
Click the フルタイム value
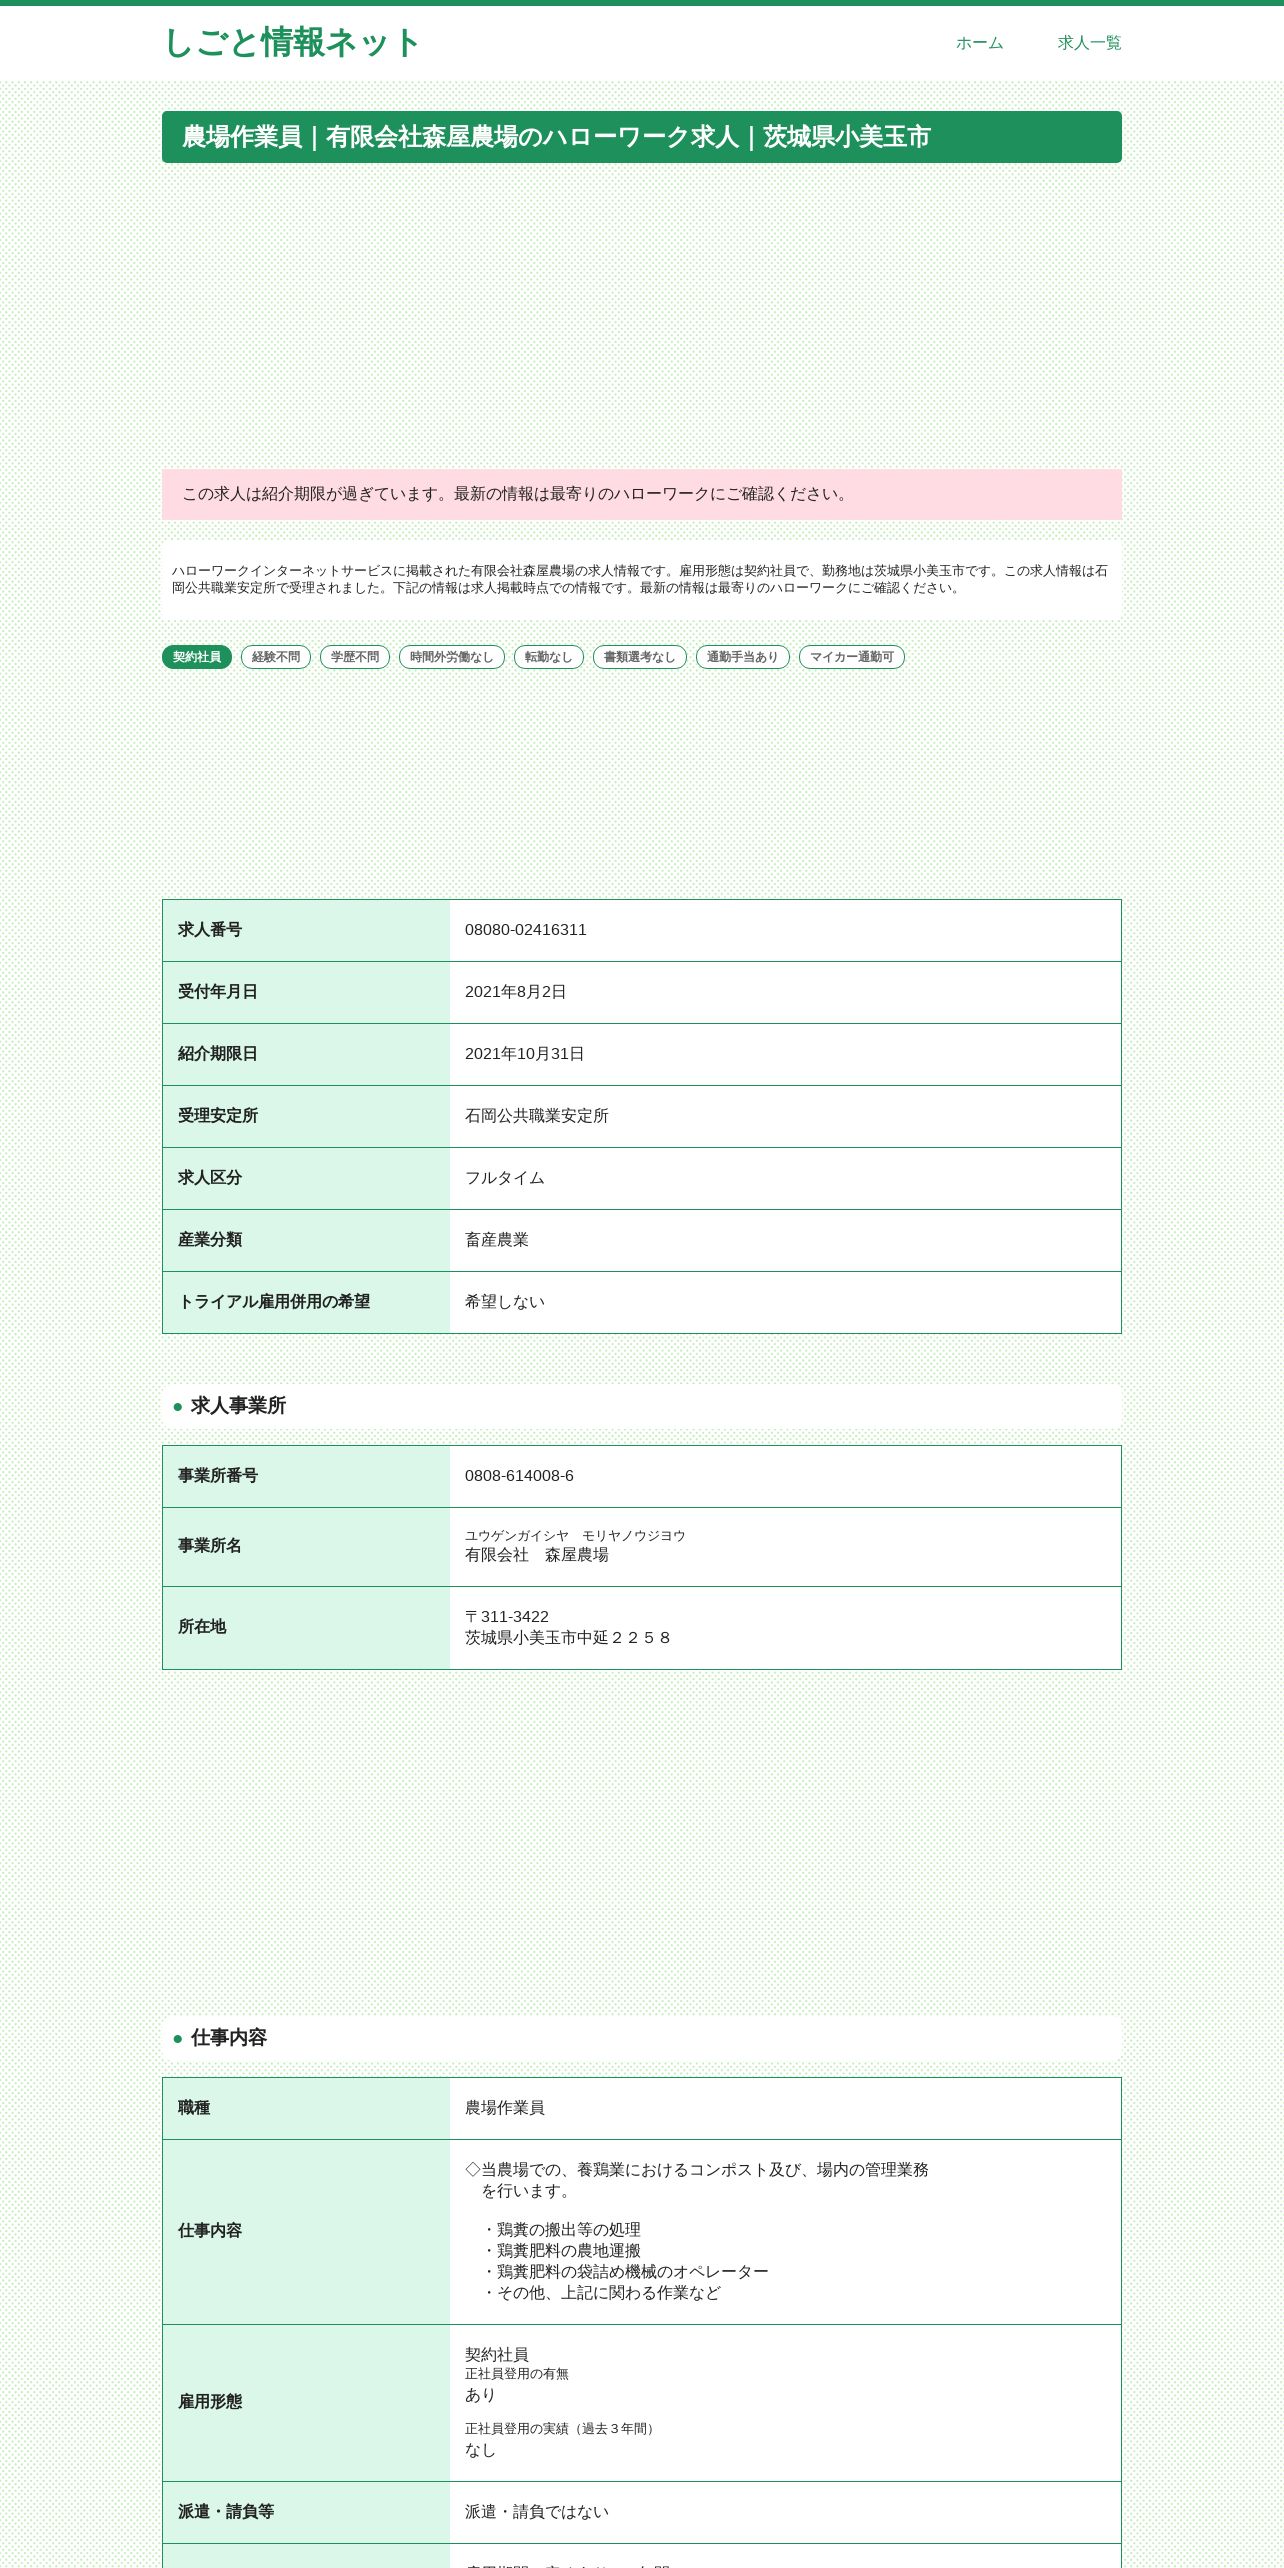505,1178
